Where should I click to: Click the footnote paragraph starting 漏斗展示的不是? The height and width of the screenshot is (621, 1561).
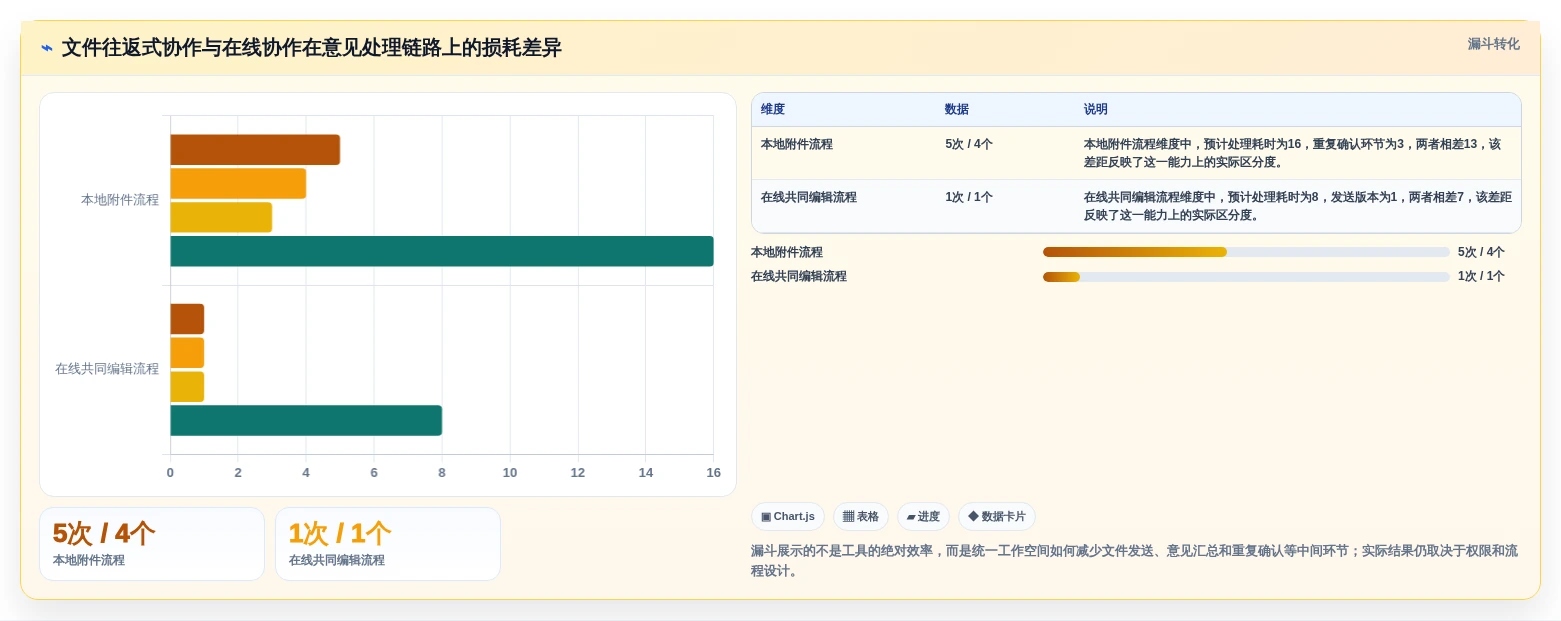[1135, 560]
